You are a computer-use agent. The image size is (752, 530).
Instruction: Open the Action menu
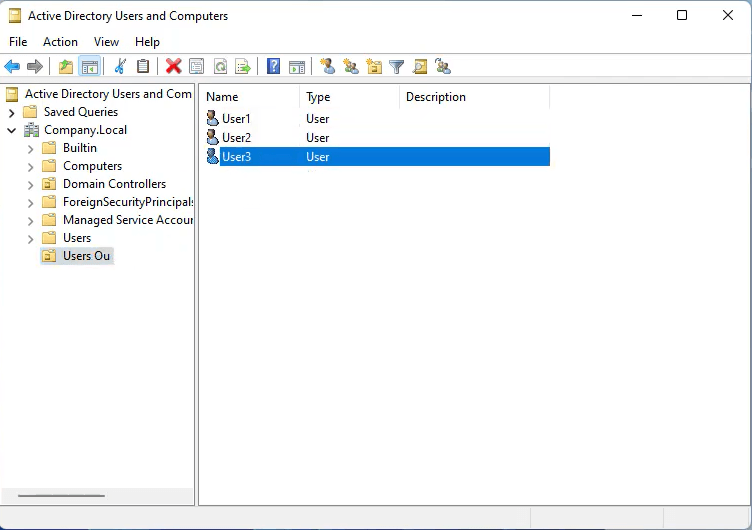[60, 42]
